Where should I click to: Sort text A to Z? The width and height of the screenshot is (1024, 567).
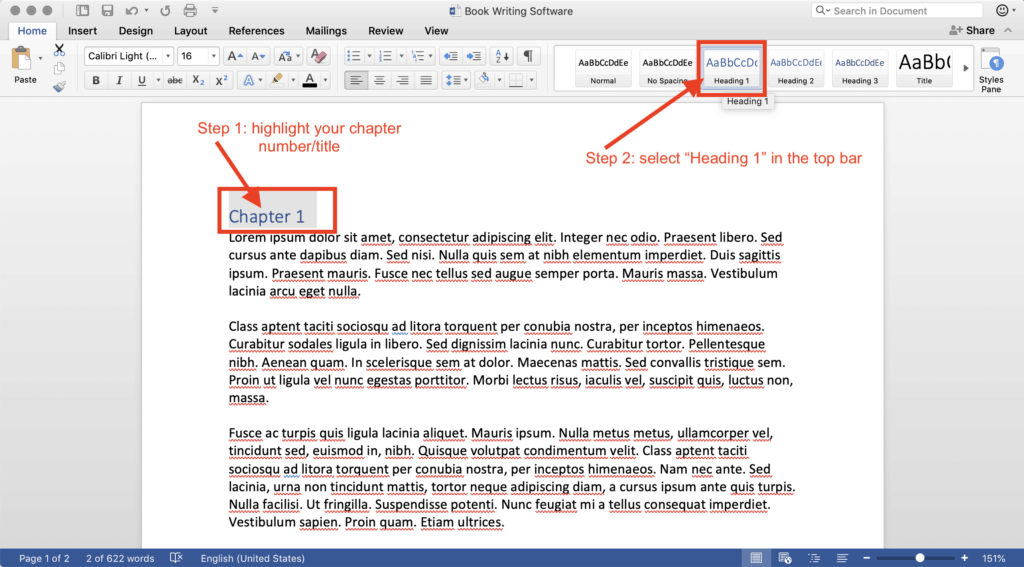502,56
